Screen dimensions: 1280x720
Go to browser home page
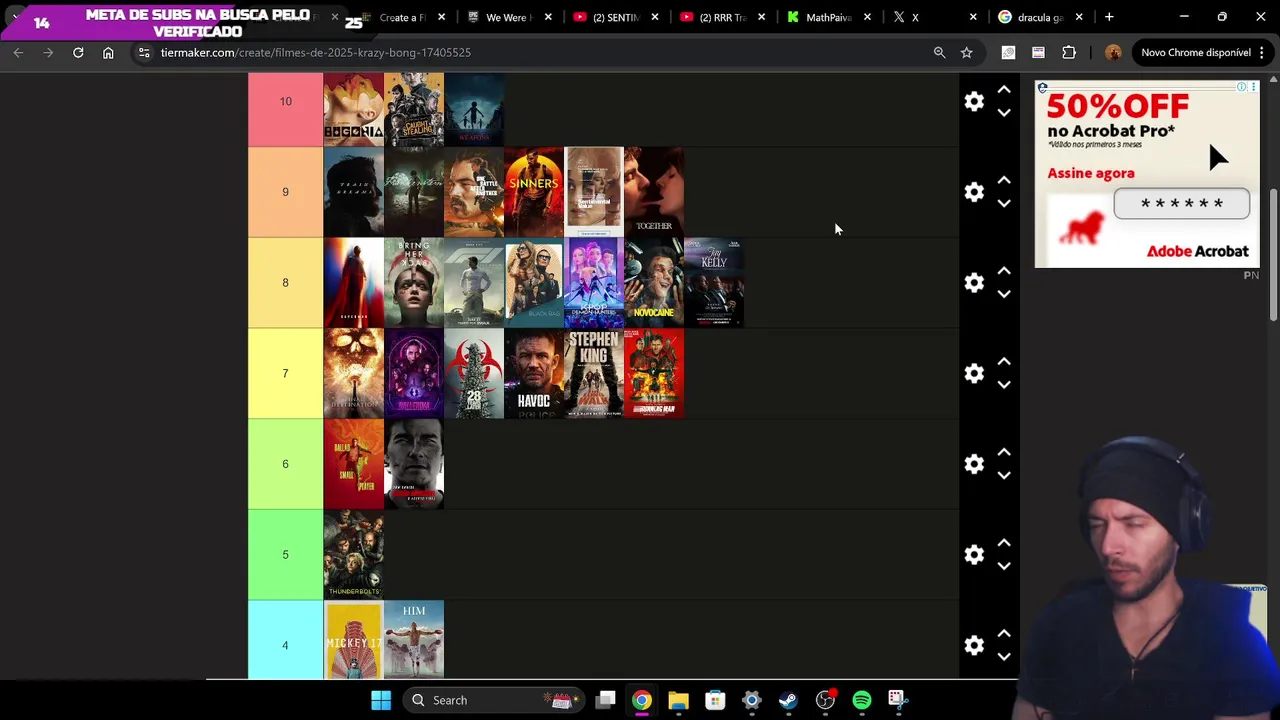click(x=108, y=52)
